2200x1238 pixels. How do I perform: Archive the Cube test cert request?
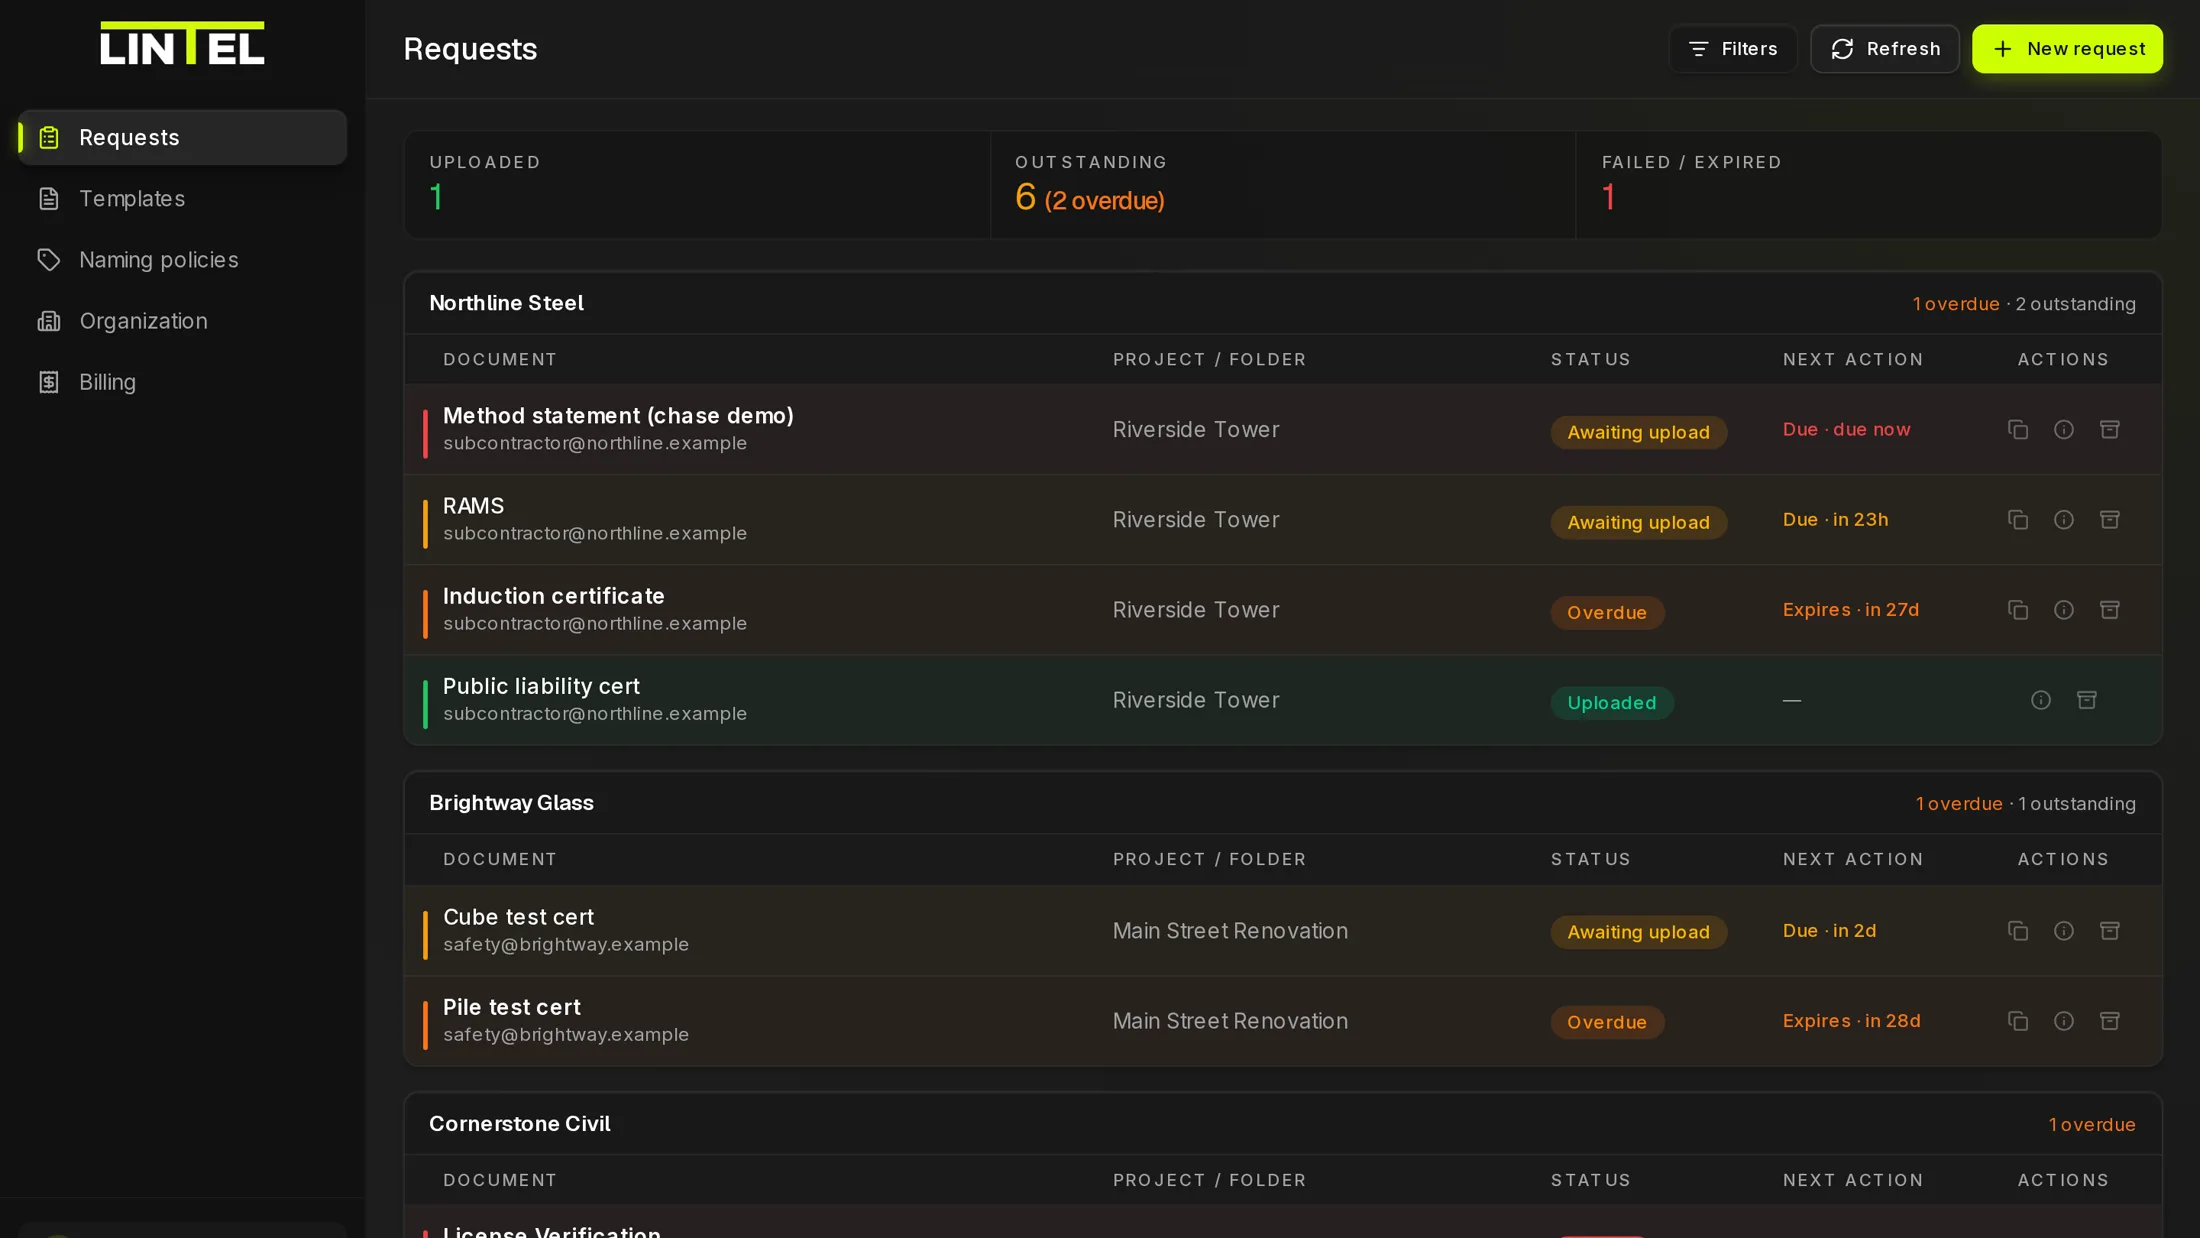click(2110, 931)
